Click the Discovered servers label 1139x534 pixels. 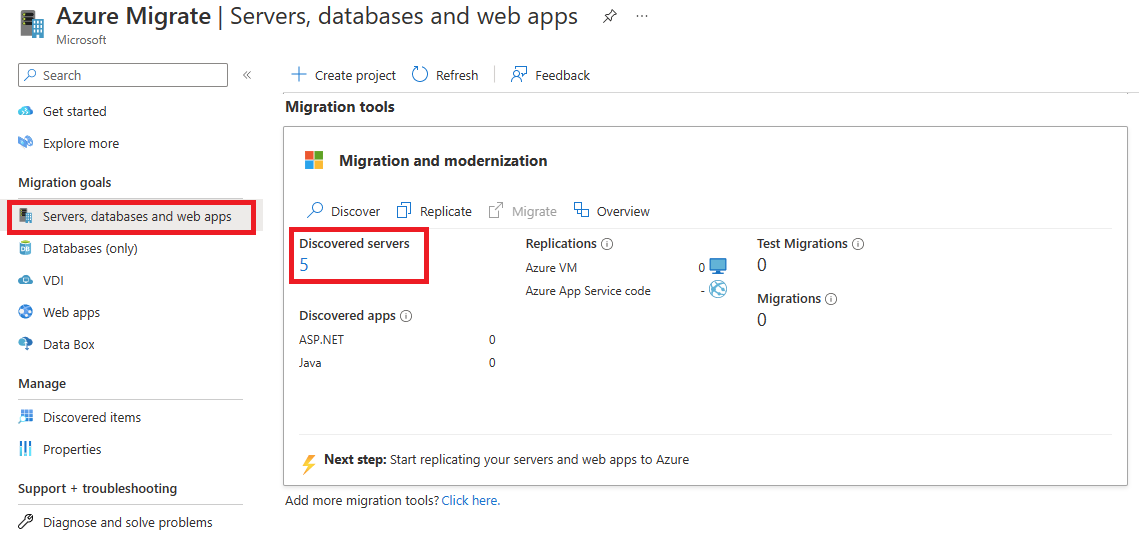coord(354,243)
